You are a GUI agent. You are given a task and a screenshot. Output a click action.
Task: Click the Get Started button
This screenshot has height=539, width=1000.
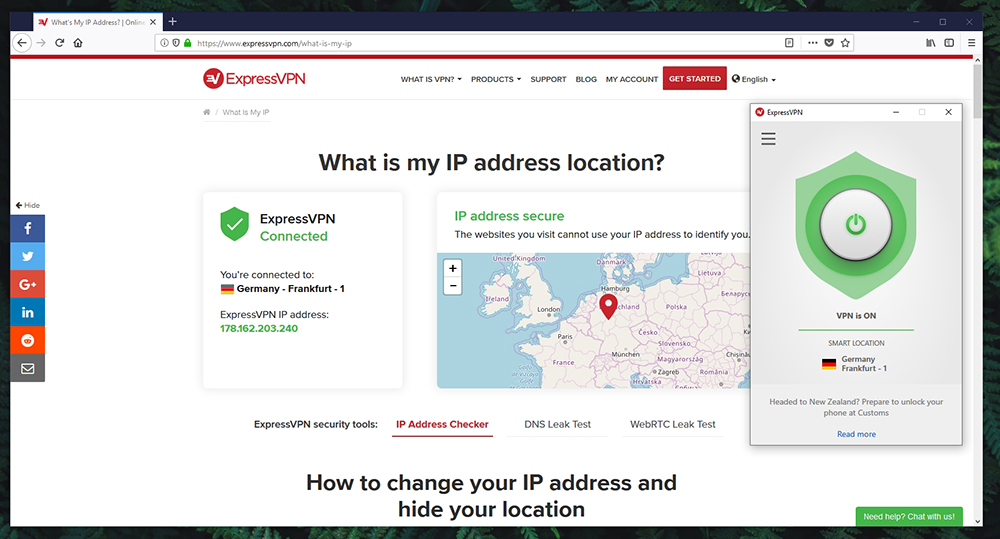point(695,78)
